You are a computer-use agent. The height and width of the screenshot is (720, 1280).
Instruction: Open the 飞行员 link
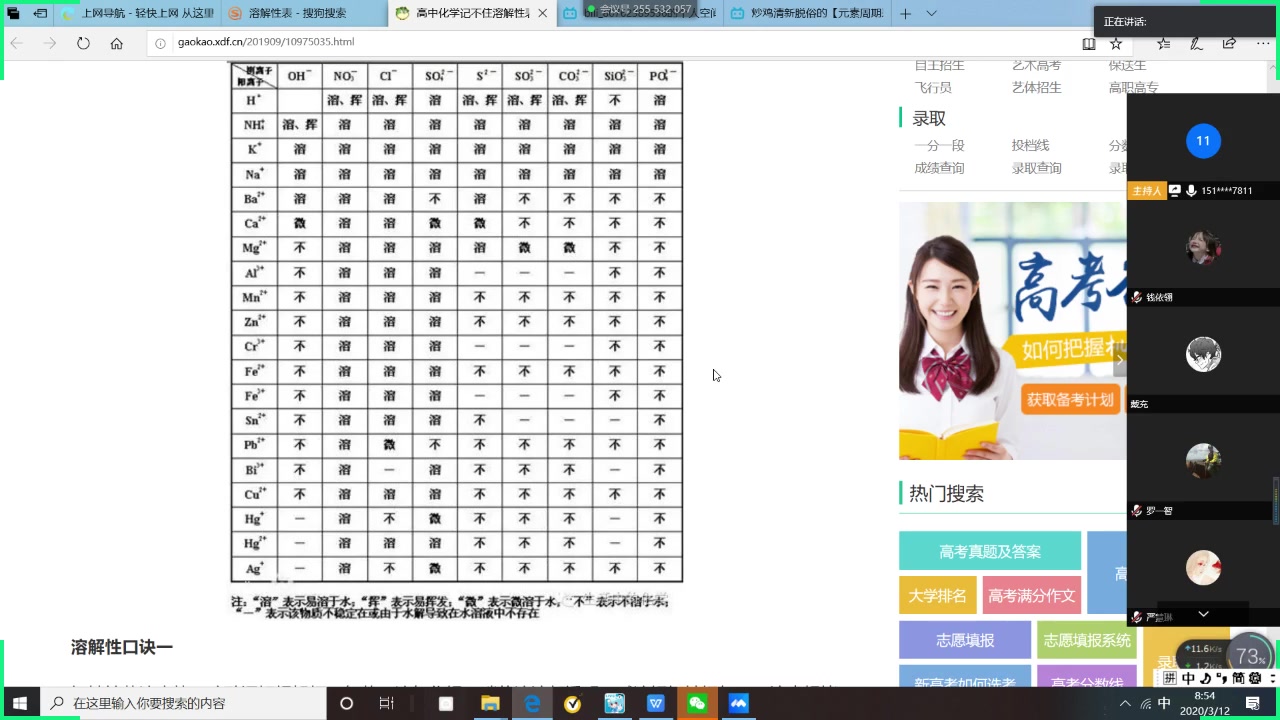click(x=933, y=88)
